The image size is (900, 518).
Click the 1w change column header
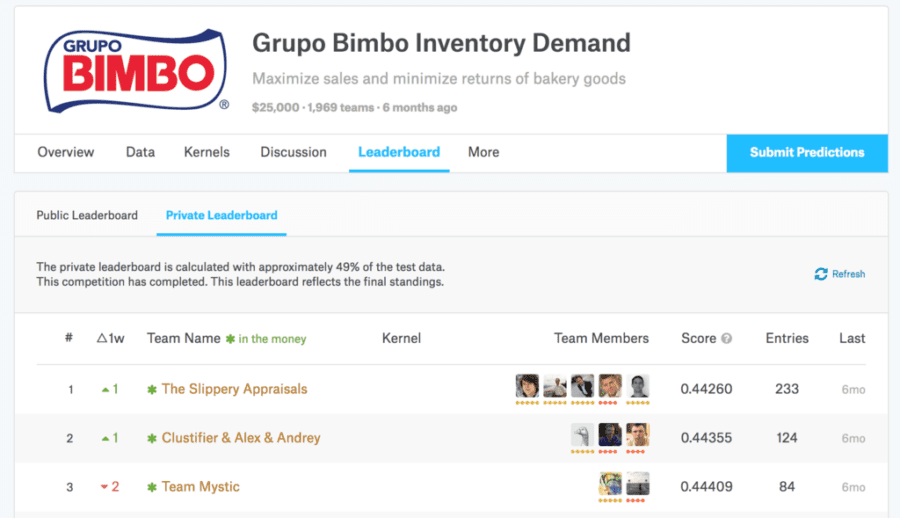(110, 339)
